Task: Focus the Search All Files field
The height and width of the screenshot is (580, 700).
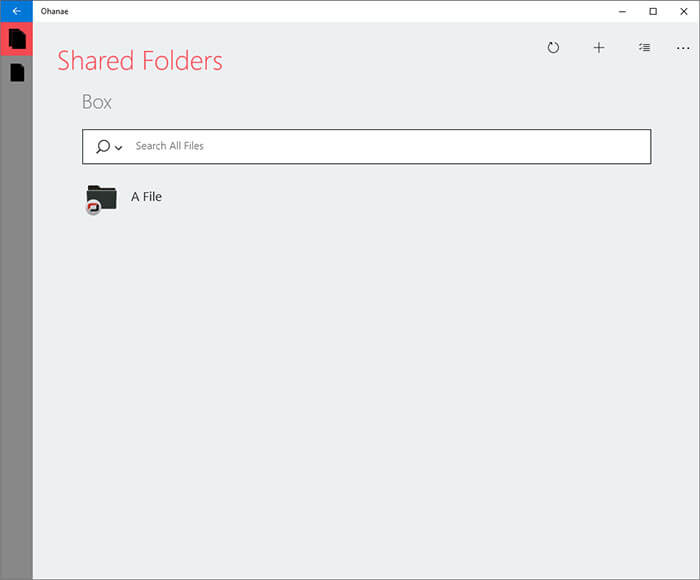Action: click(x=367, y=146)
